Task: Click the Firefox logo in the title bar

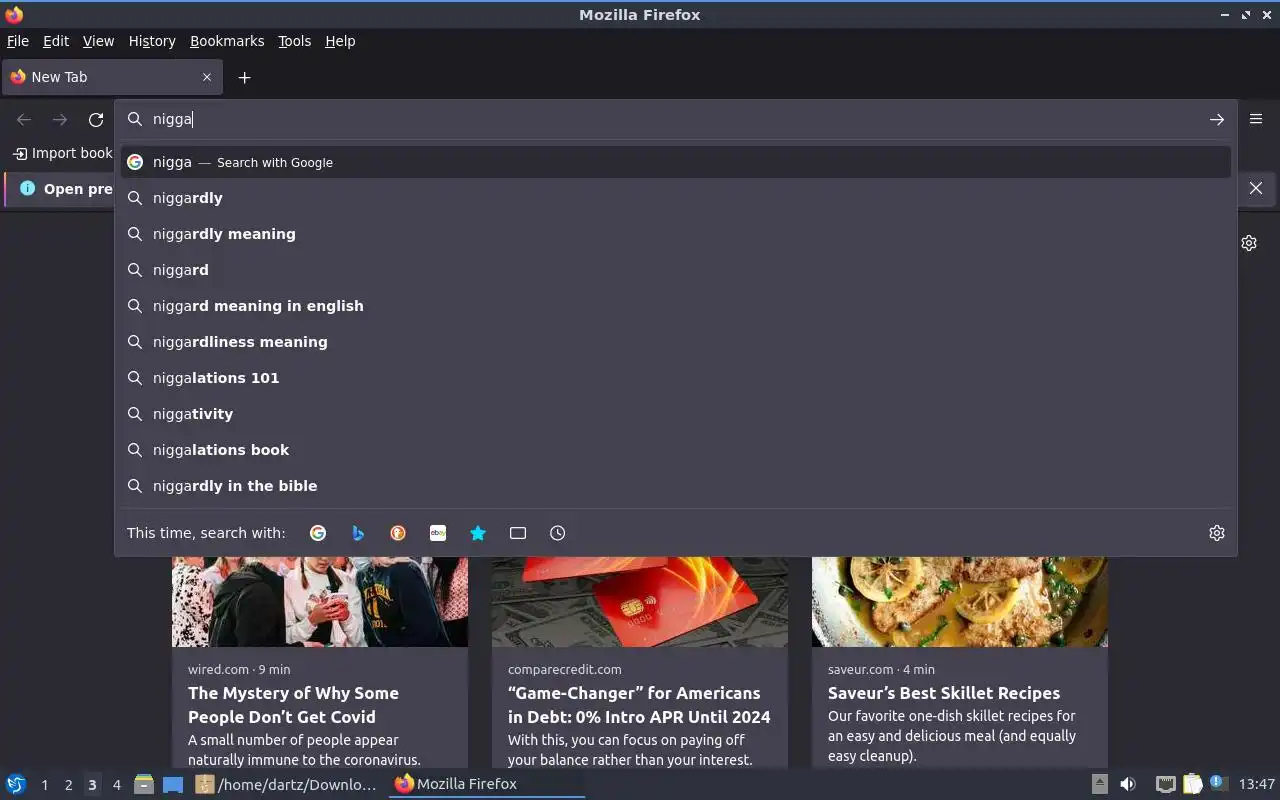Action: (x=14, y=15)
